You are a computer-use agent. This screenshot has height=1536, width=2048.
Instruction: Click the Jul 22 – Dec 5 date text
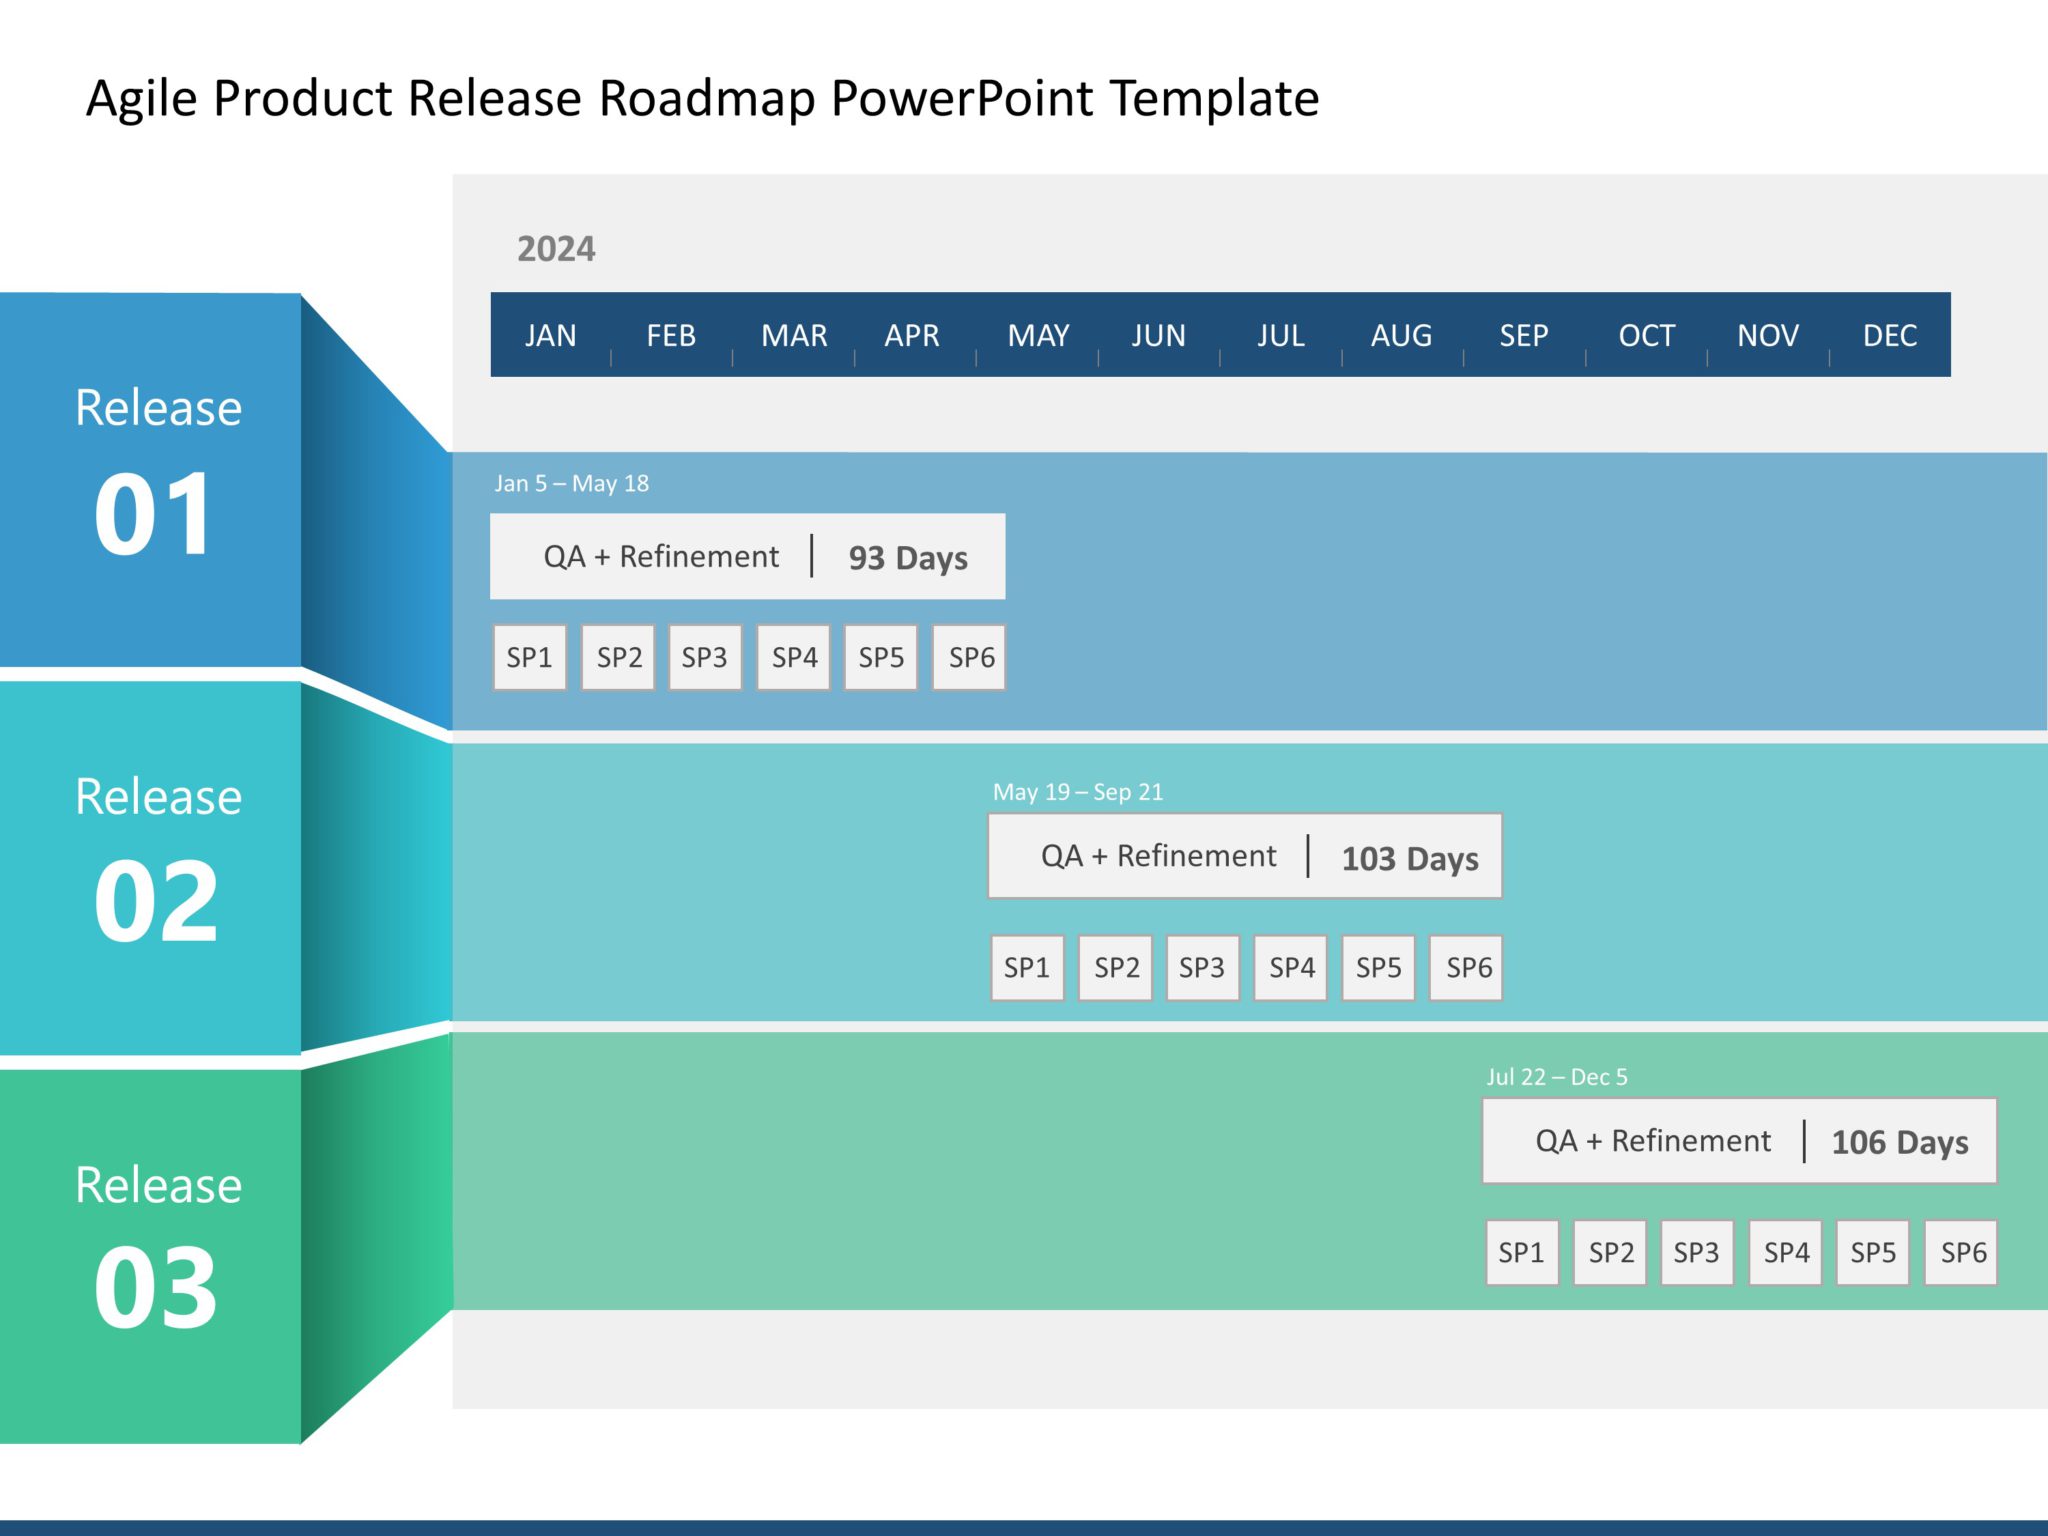1556,1077
